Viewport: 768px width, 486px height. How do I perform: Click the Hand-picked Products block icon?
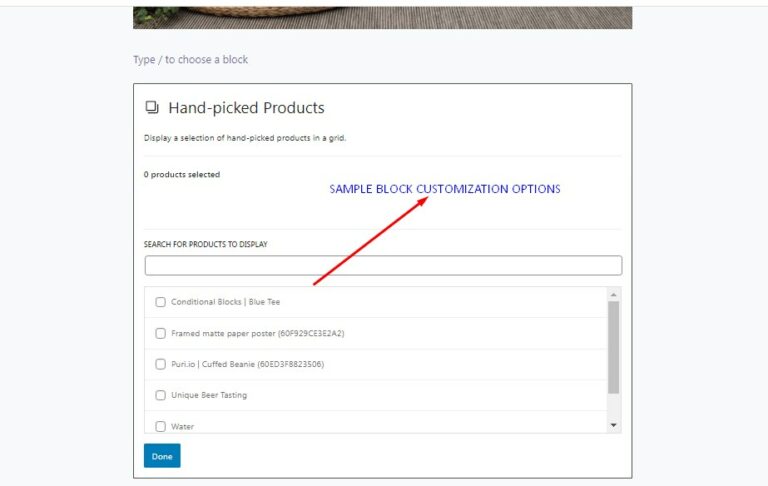152,107
